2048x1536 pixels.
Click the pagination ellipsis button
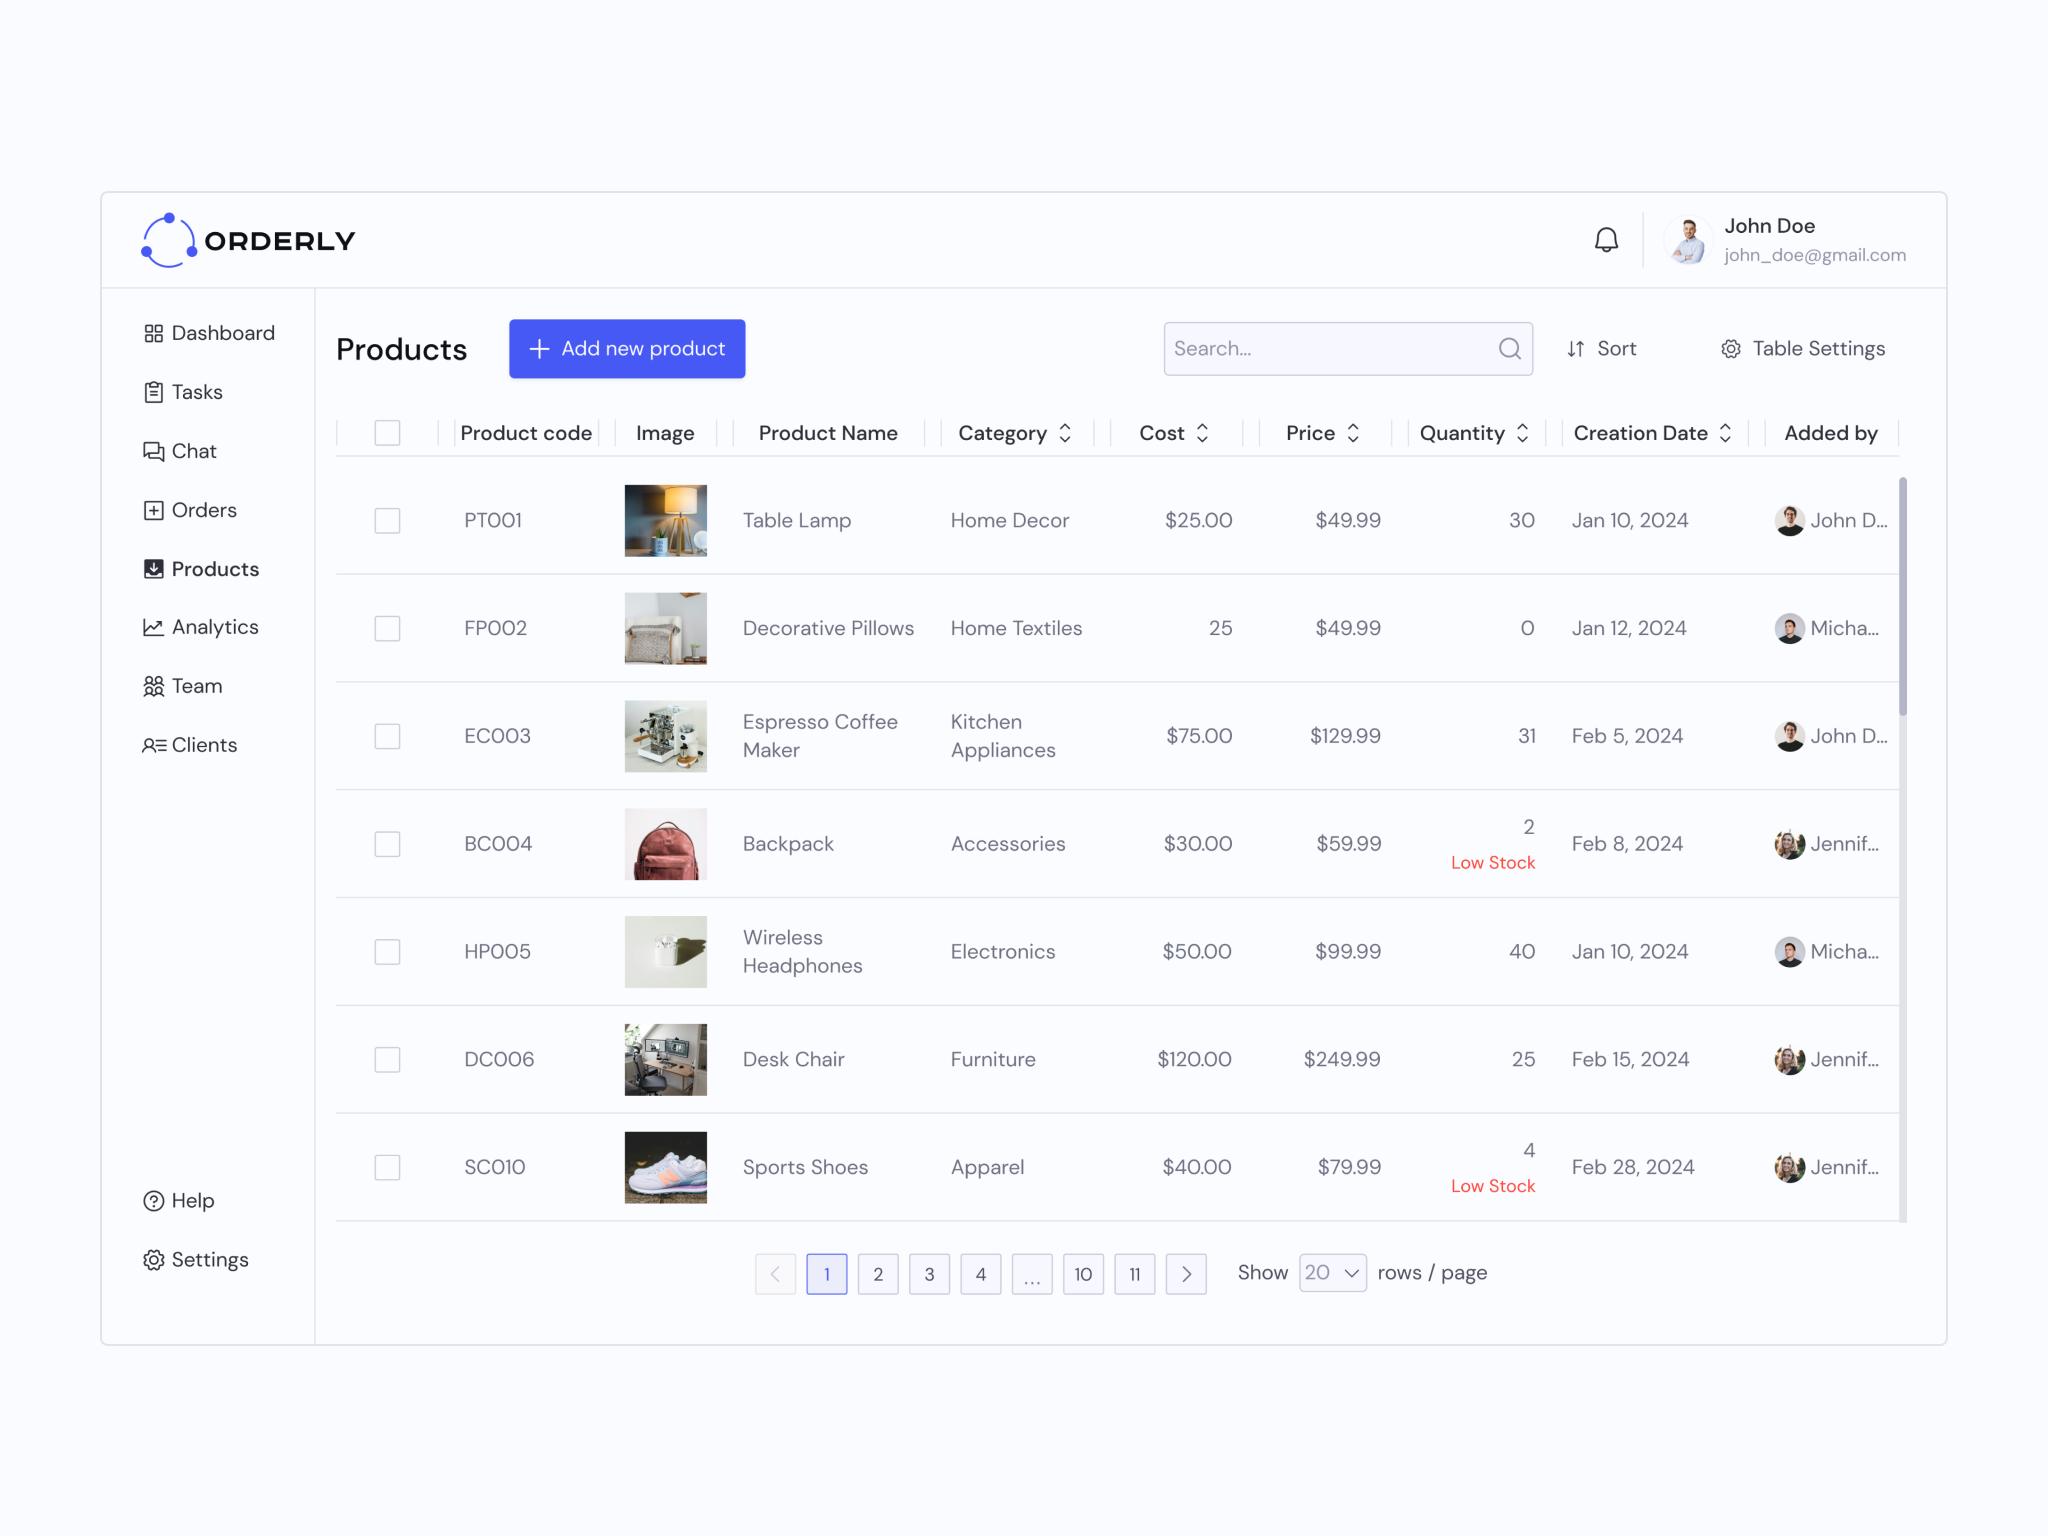coord(1032,1274)
